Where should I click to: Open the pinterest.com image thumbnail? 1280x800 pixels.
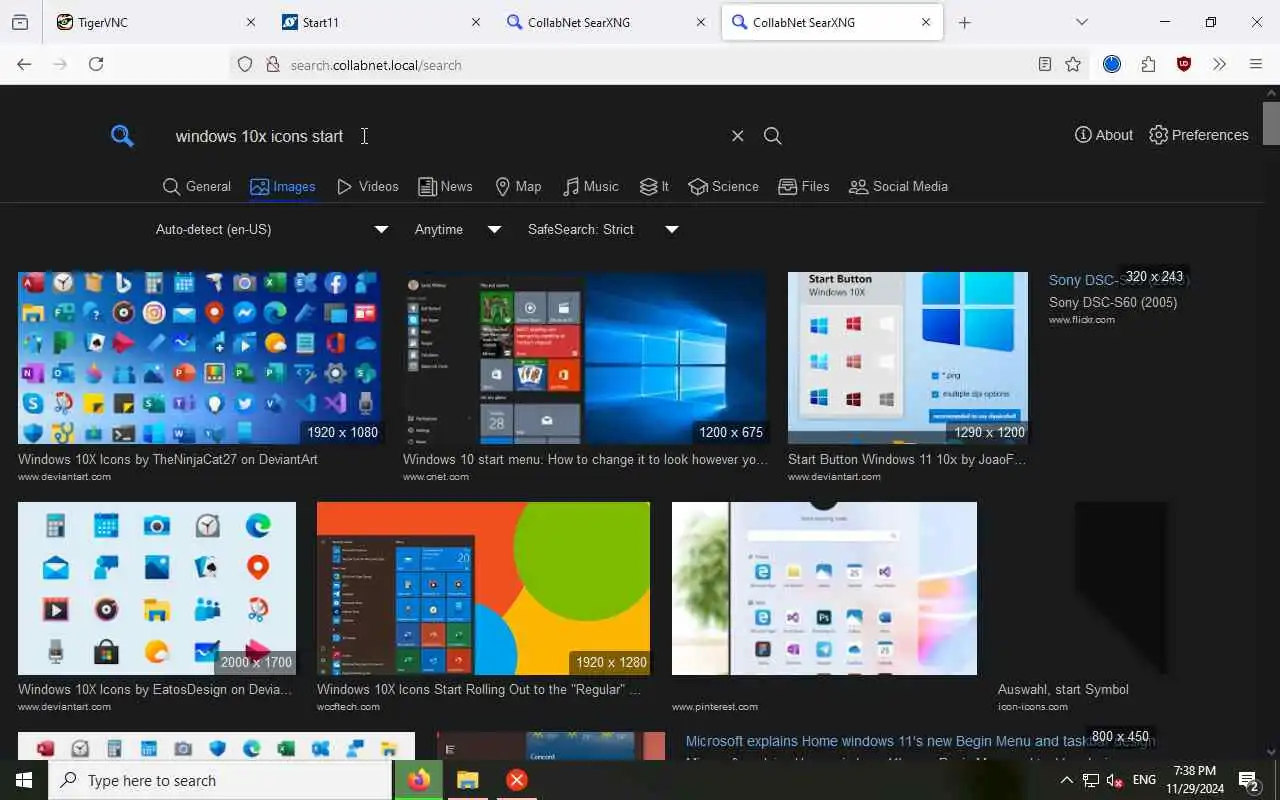(x=824, y=588)
